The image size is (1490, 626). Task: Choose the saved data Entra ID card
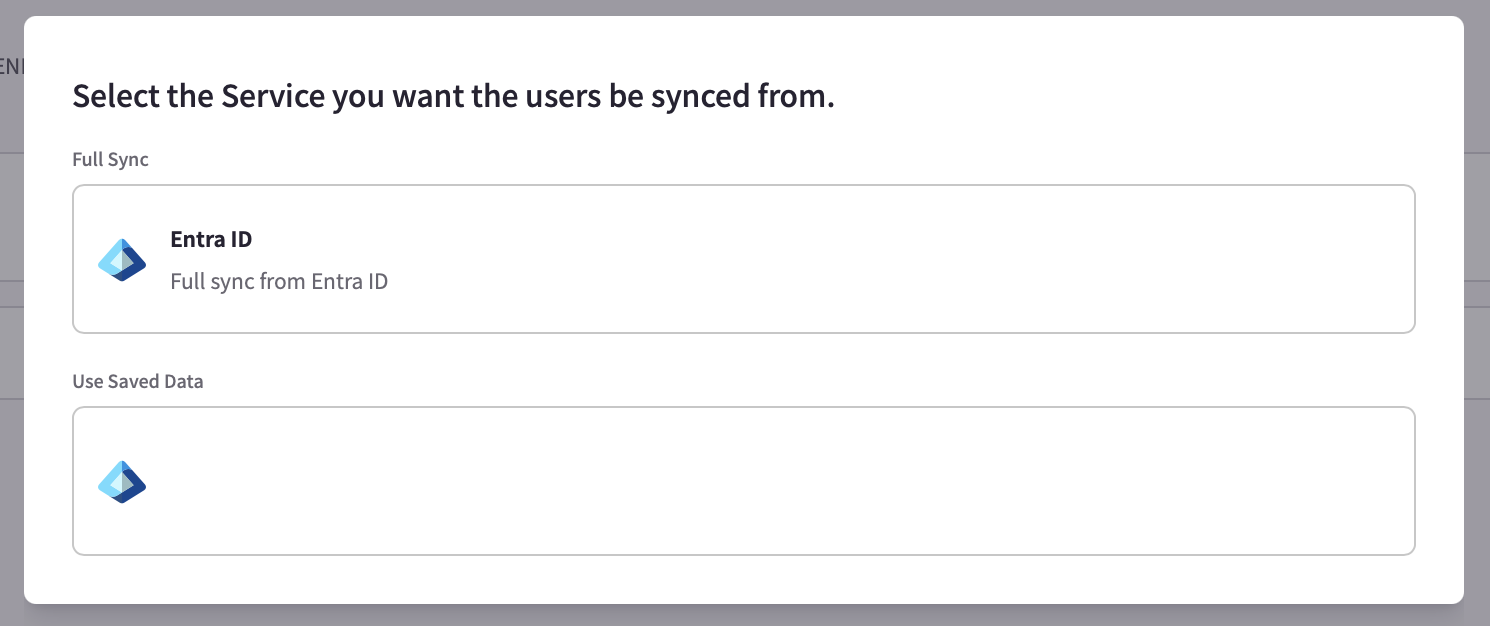744,481
